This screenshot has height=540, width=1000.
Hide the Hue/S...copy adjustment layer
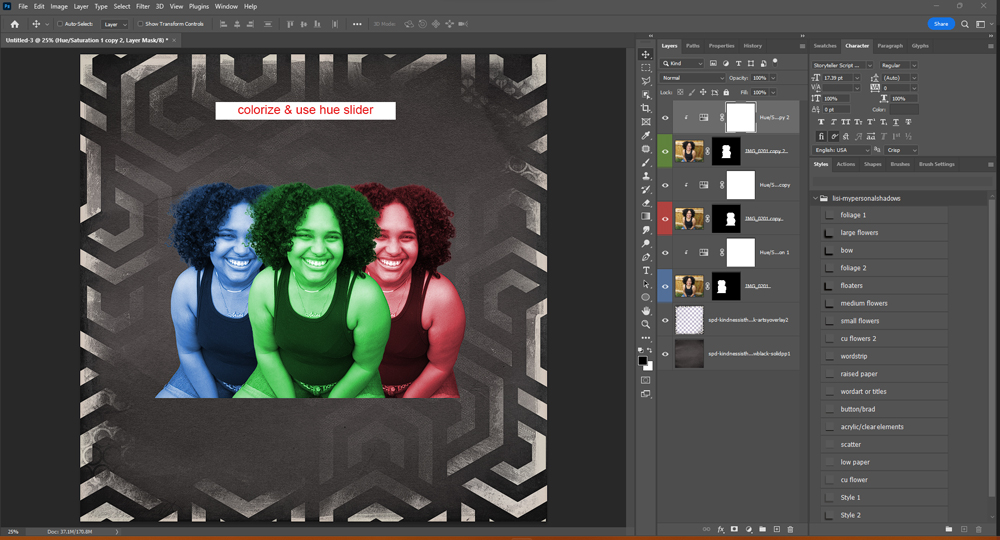[665, 186]
